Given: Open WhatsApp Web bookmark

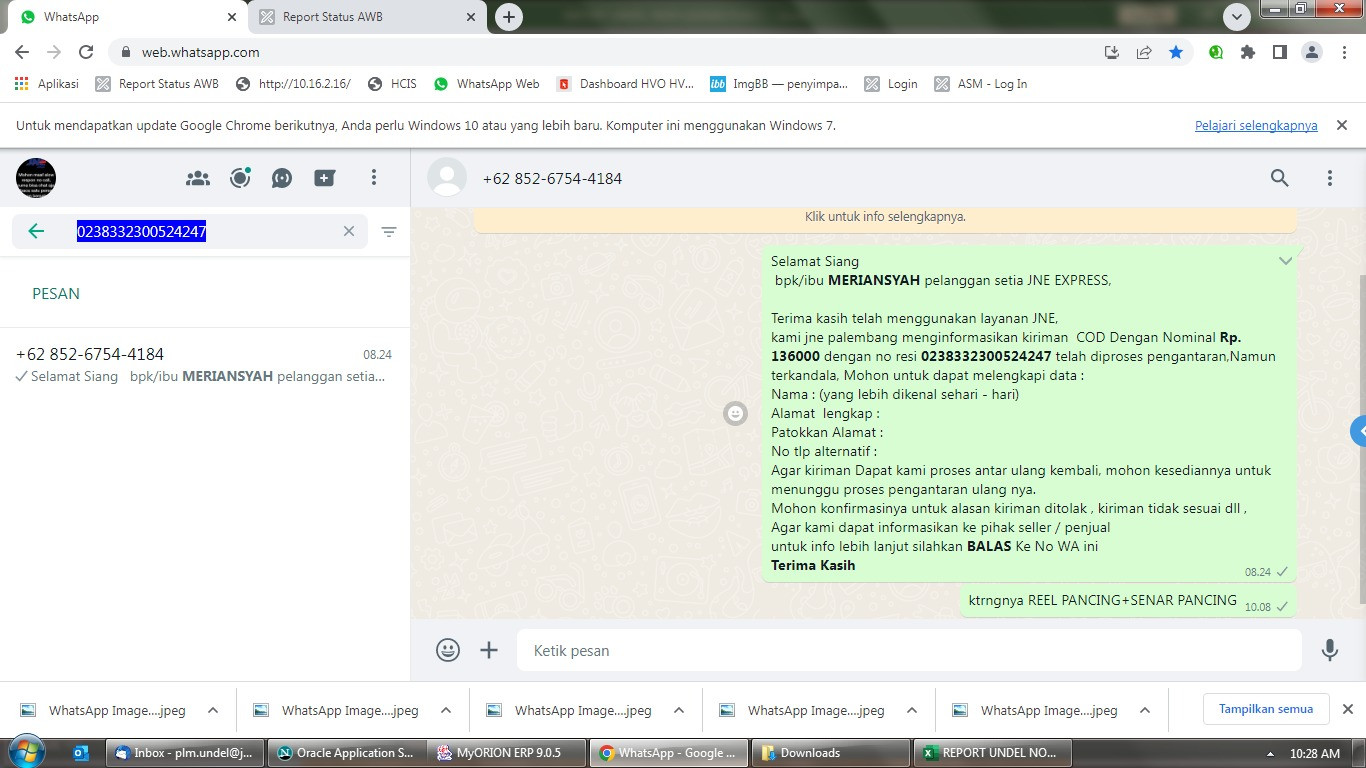Looking at the screenshot, I should pyautogui.click(x=487, y=84).
